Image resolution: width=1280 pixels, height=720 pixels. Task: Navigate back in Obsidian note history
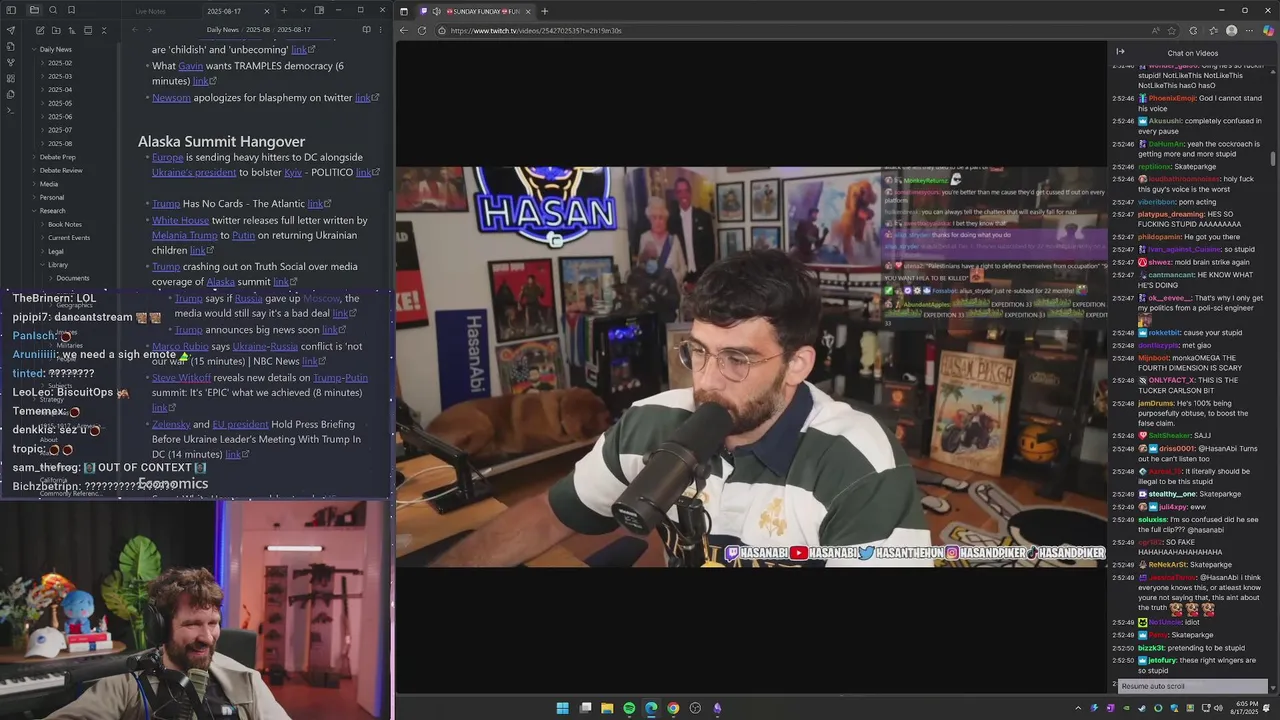(x=134, y=30)
